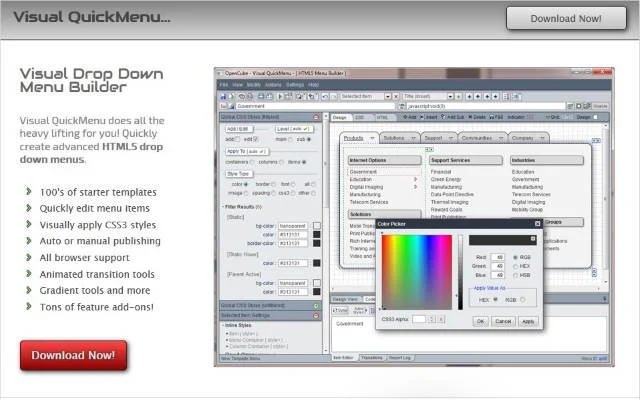Screen dimensions: 640x400
Task: Click small icon in color preview corner
Action: (x=533, y=239)
